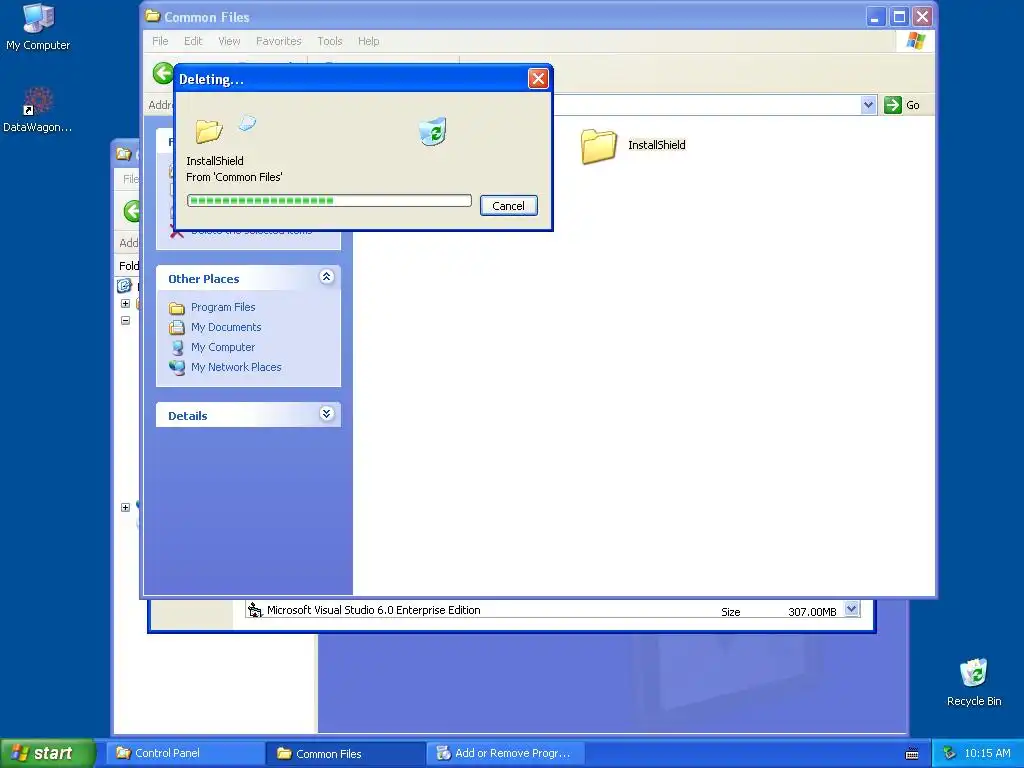Open My Network Places link
The image size is (1024, 768).
click(x=236, y=367)
